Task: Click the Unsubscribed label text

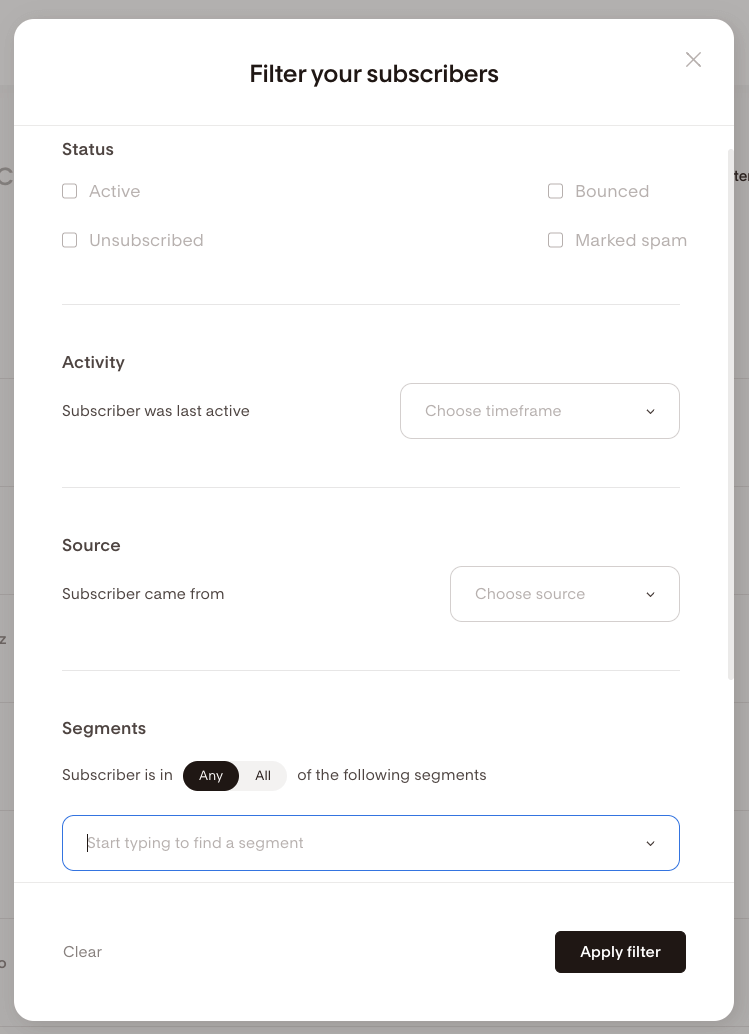Action: [x=146, y=240]
